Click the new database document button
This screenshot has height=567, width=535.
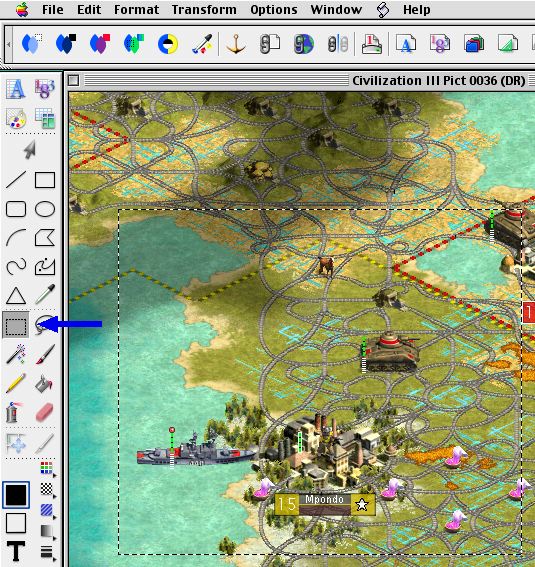tap(474, 44)
